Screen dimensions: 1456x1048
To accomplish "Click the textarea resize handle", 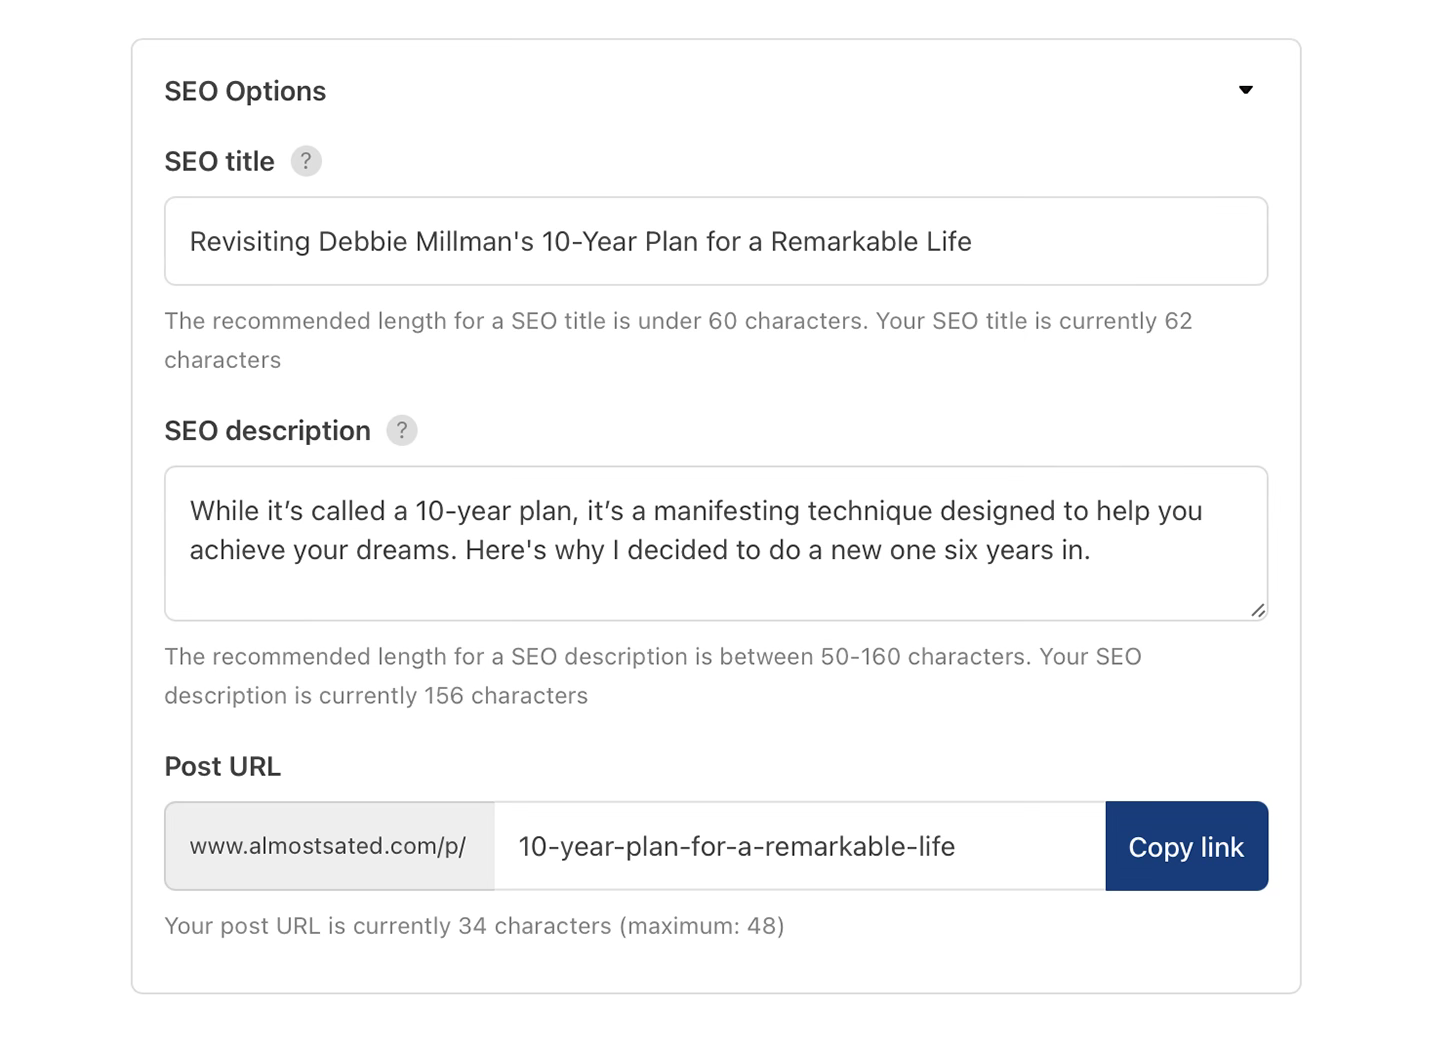I will 1257,612.
